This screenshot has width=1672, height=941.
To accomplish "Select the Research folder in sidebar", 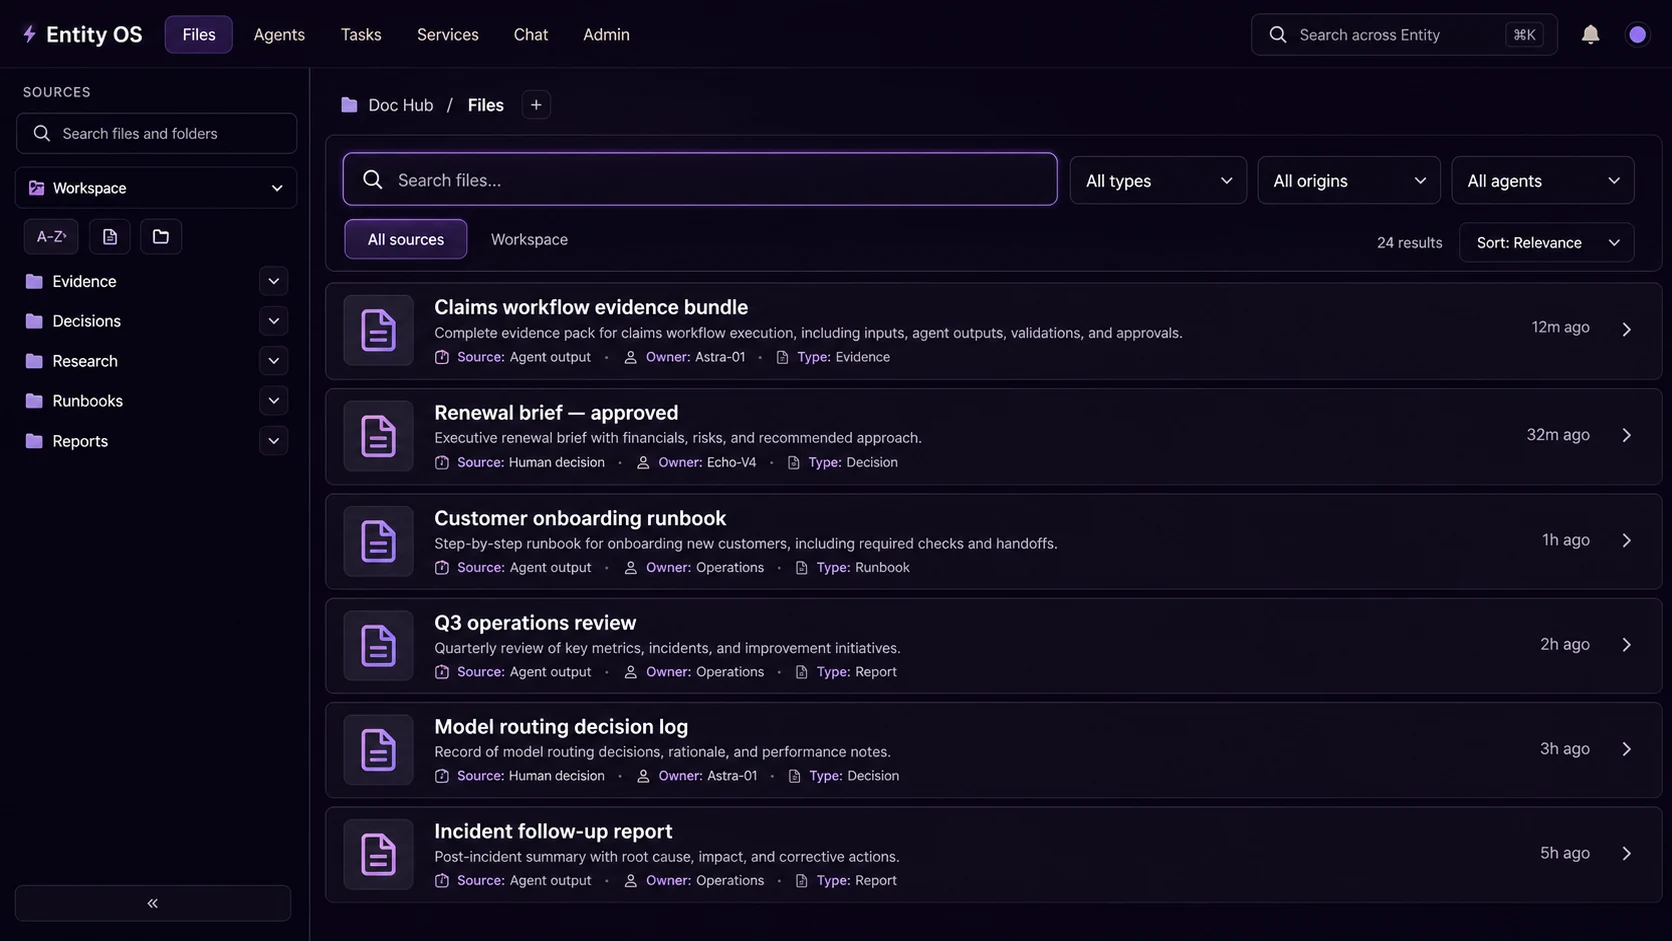I will pyautogui.click(x=85, y=361).
